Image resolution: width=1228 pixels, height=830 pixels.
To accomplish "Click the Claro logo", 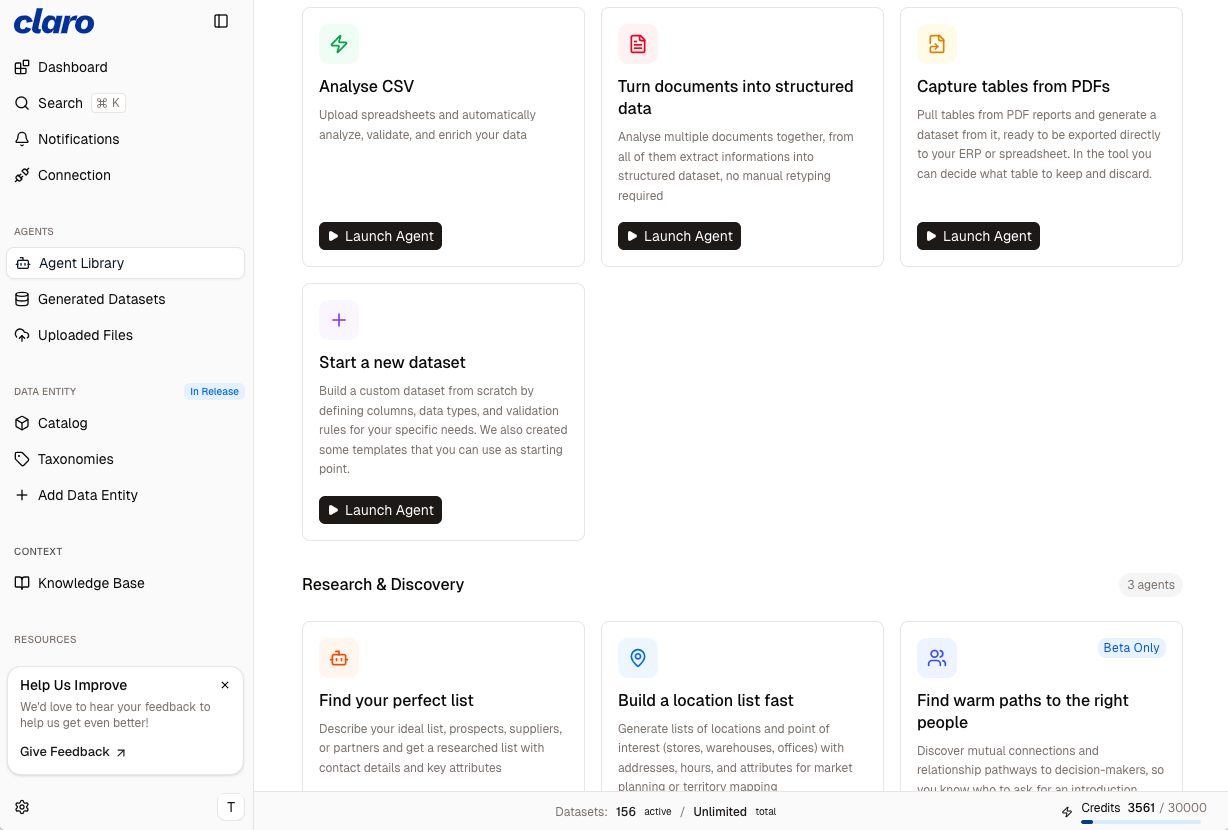I will [54, 21].
